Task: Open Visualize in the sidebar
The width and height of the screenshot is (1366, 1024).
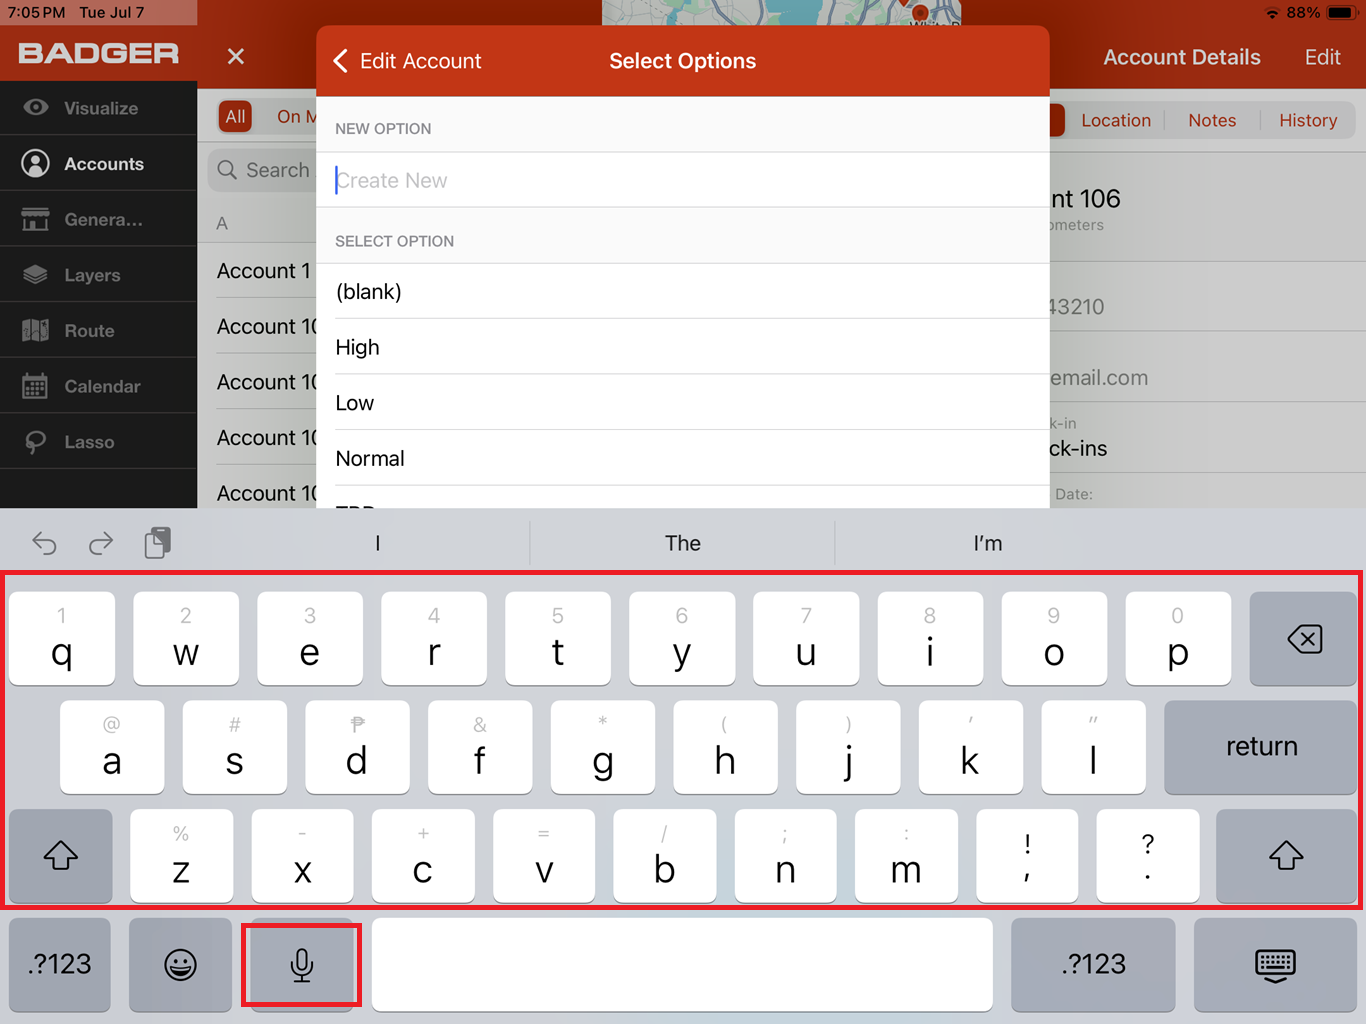Action: (99, 108)
